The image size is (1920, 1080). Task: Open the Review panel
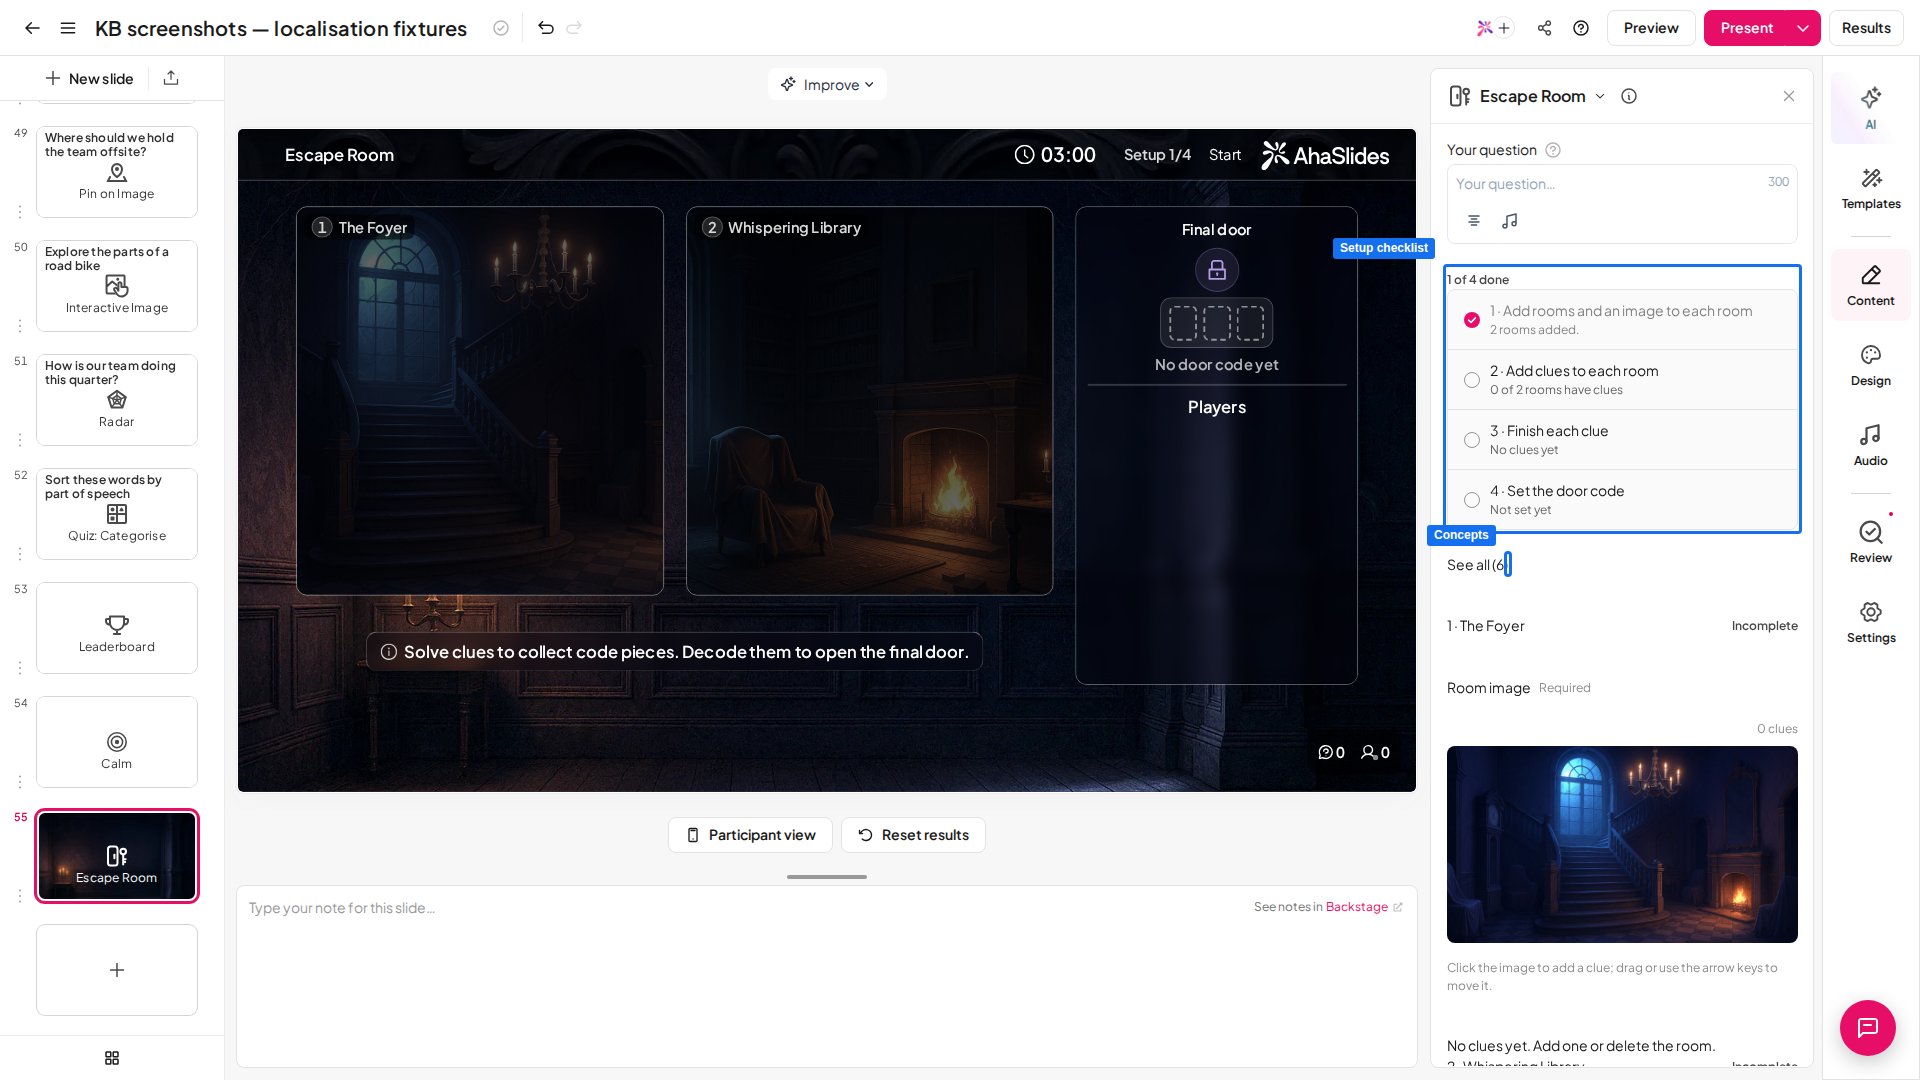1870,542
